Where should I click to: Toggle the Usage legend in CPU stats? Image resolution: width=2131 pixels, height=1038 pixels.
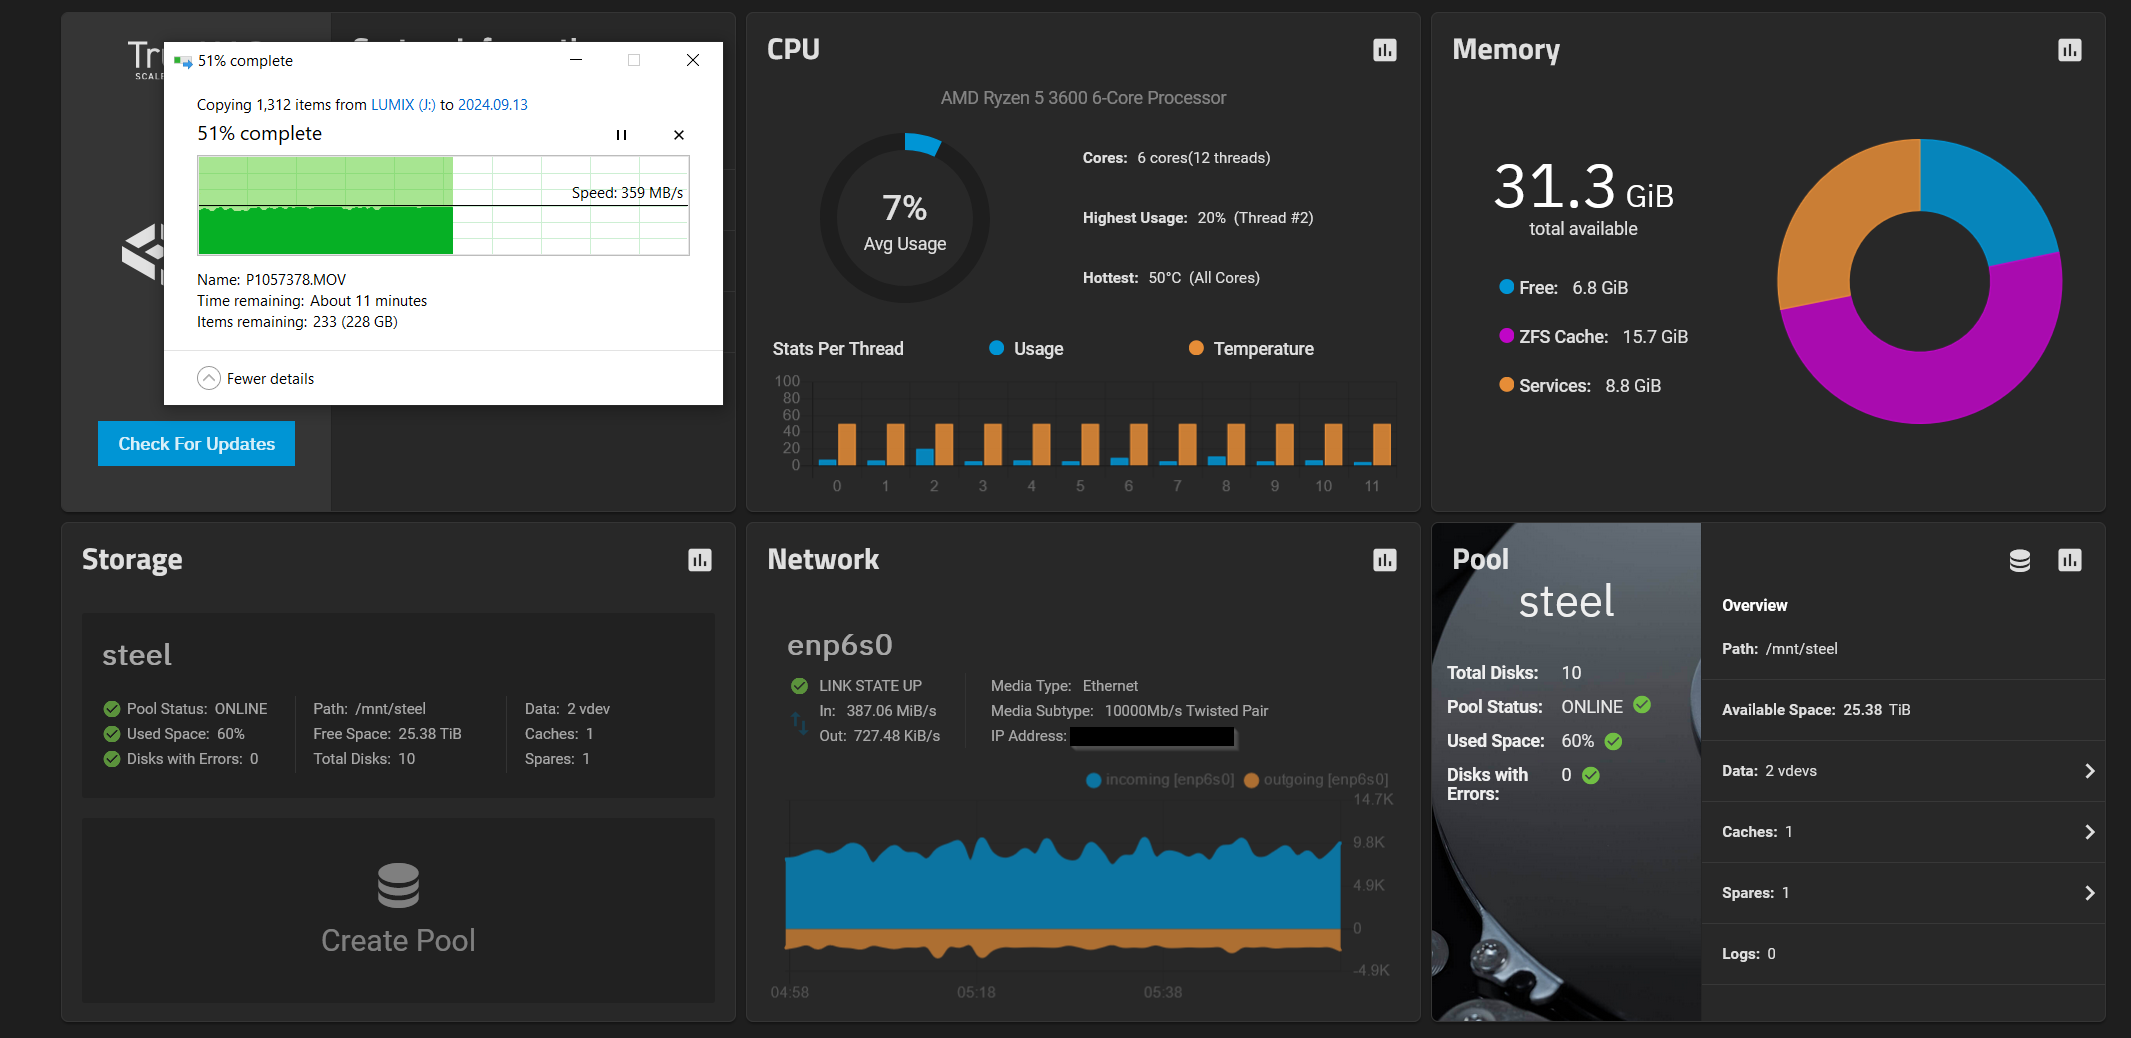pos(1026,349)
